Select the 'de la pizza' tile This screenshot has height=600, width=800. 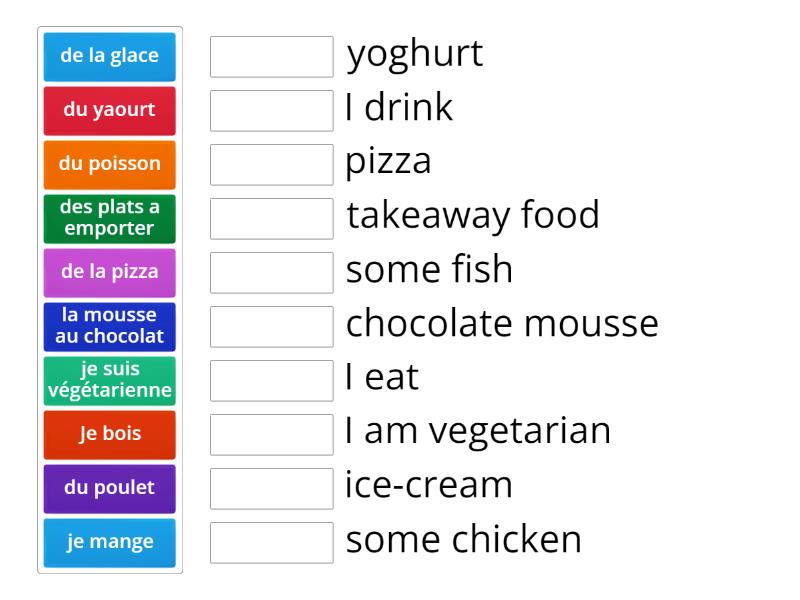point(109,272)
